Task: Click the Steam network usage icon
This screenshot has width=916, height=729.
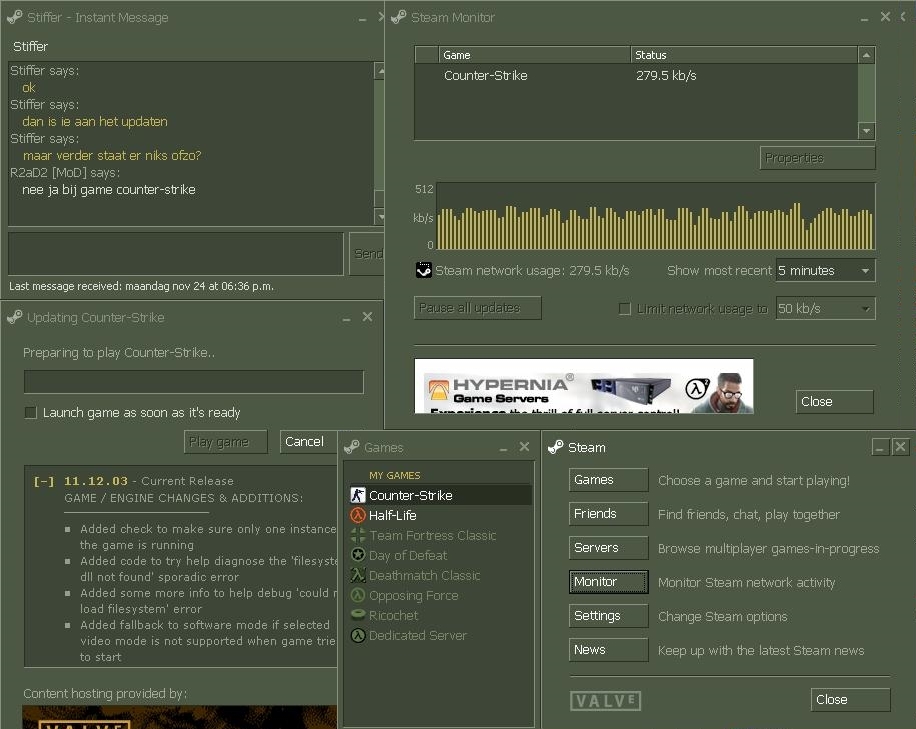Action: pos(424,270)
